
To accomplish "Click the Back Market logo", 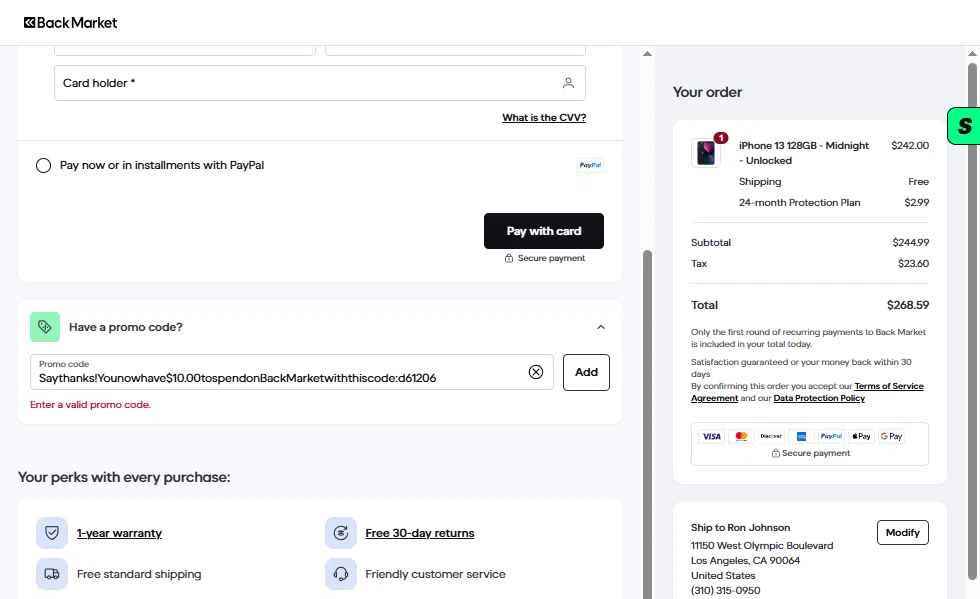I will [x=70, y=23].
